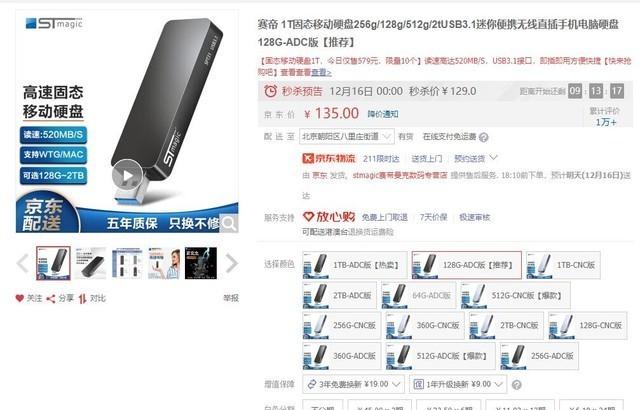Select the second product thumbnail

pos(91,263)
